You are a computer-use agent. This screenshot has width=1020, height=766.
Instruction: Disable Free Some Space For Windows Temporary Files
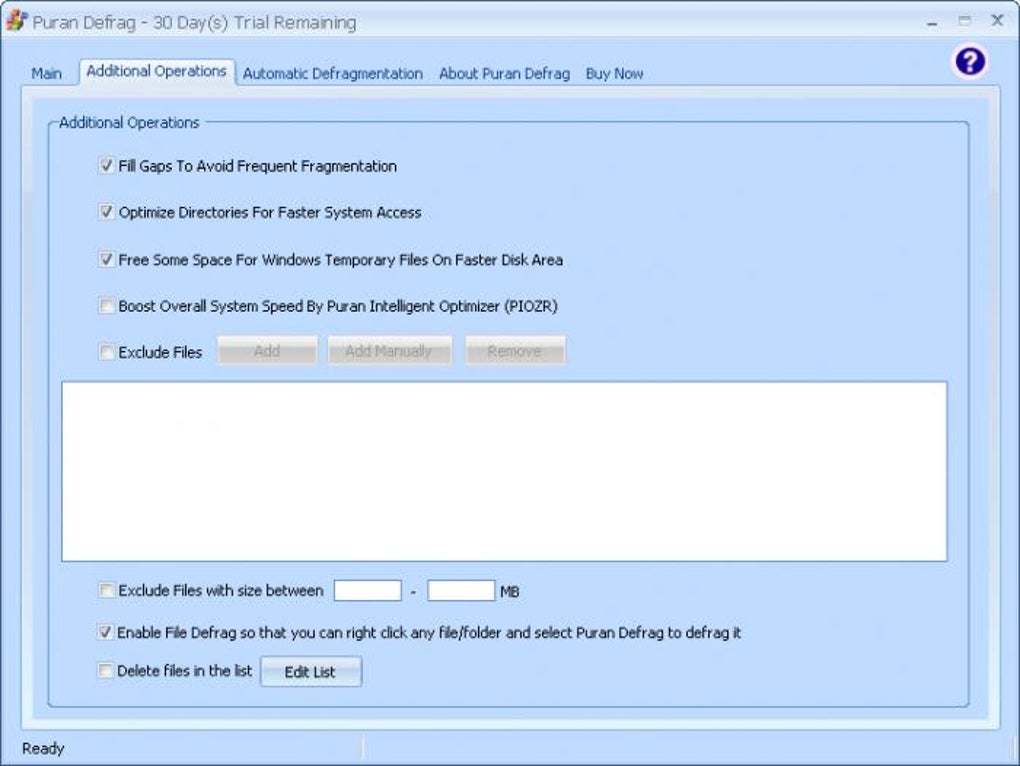tap(107, 259)
